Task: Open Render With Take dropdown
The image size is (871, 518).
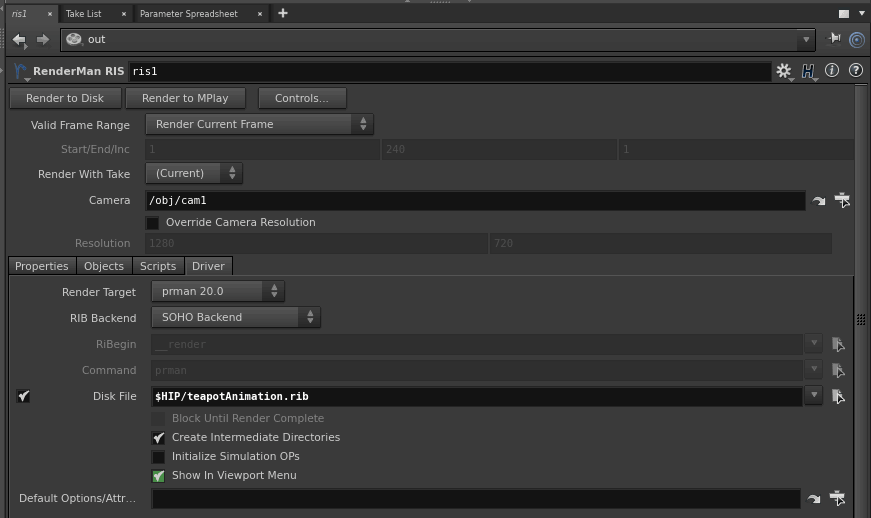Action: [x=194, y=173]
